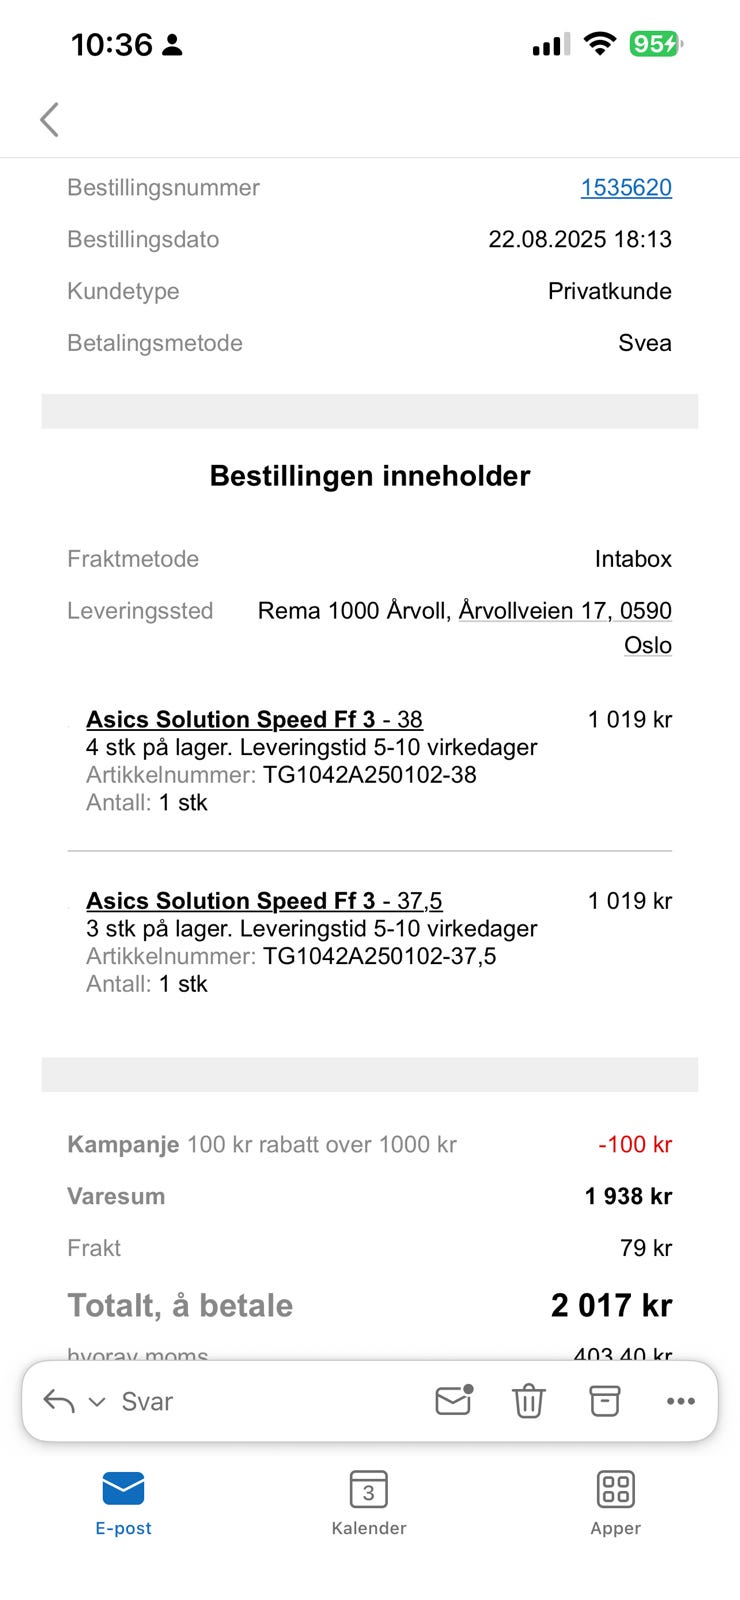The height and width of the screenshot is (1600, 740).
Task: Tap the 10:36 clock in status bar
Action: click(x=112, y=45)
